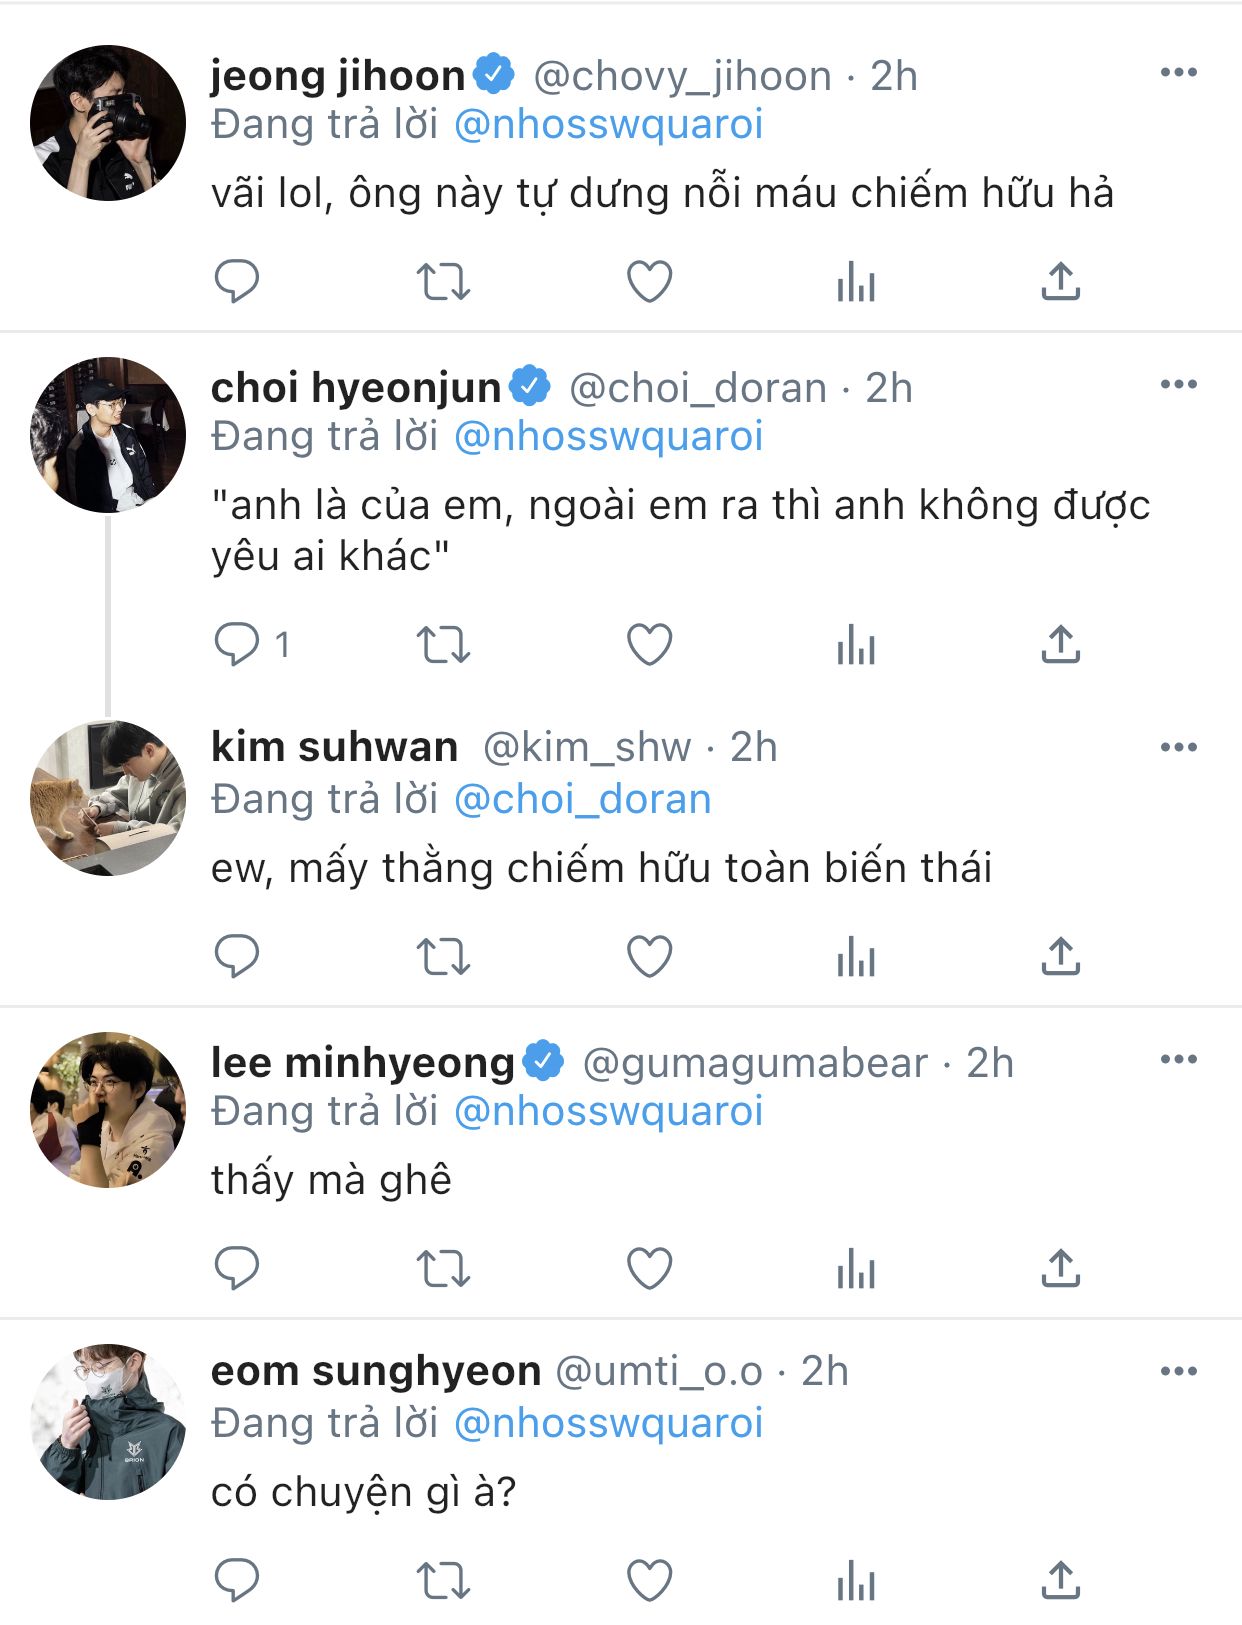The height and width of the screenshot is (1625, 1242).
Task: Retweet choi hyeonjun's quoted reply
Action: (442, 644)
